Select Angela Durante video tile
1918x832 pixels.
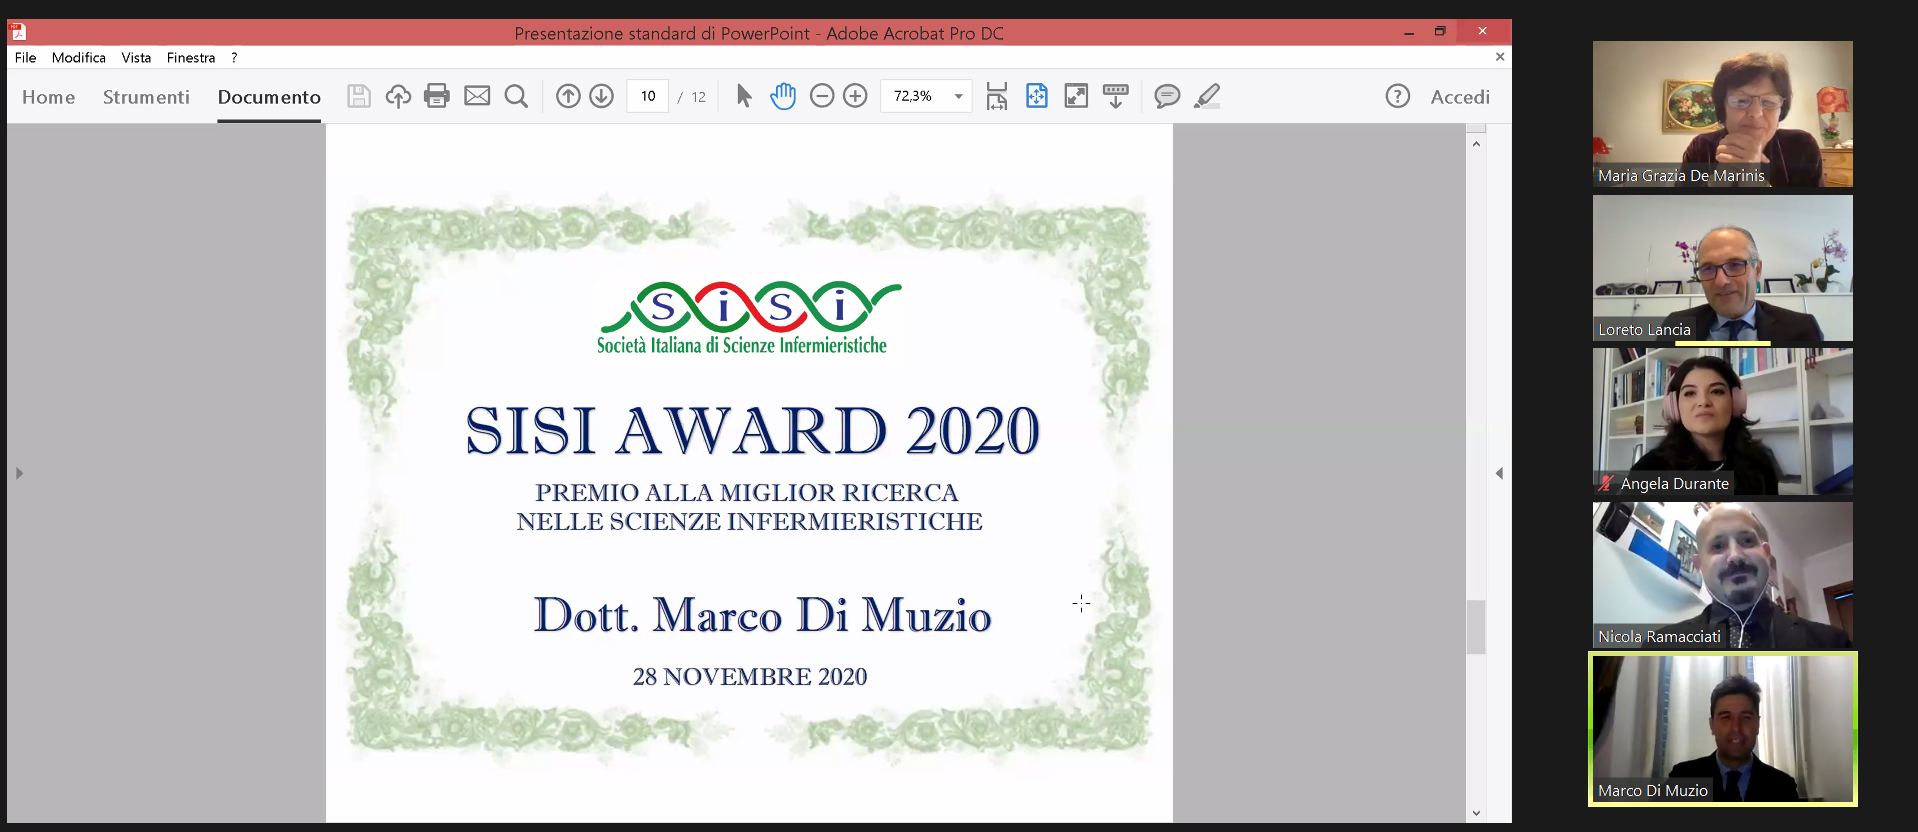[x=1722, y=421]
